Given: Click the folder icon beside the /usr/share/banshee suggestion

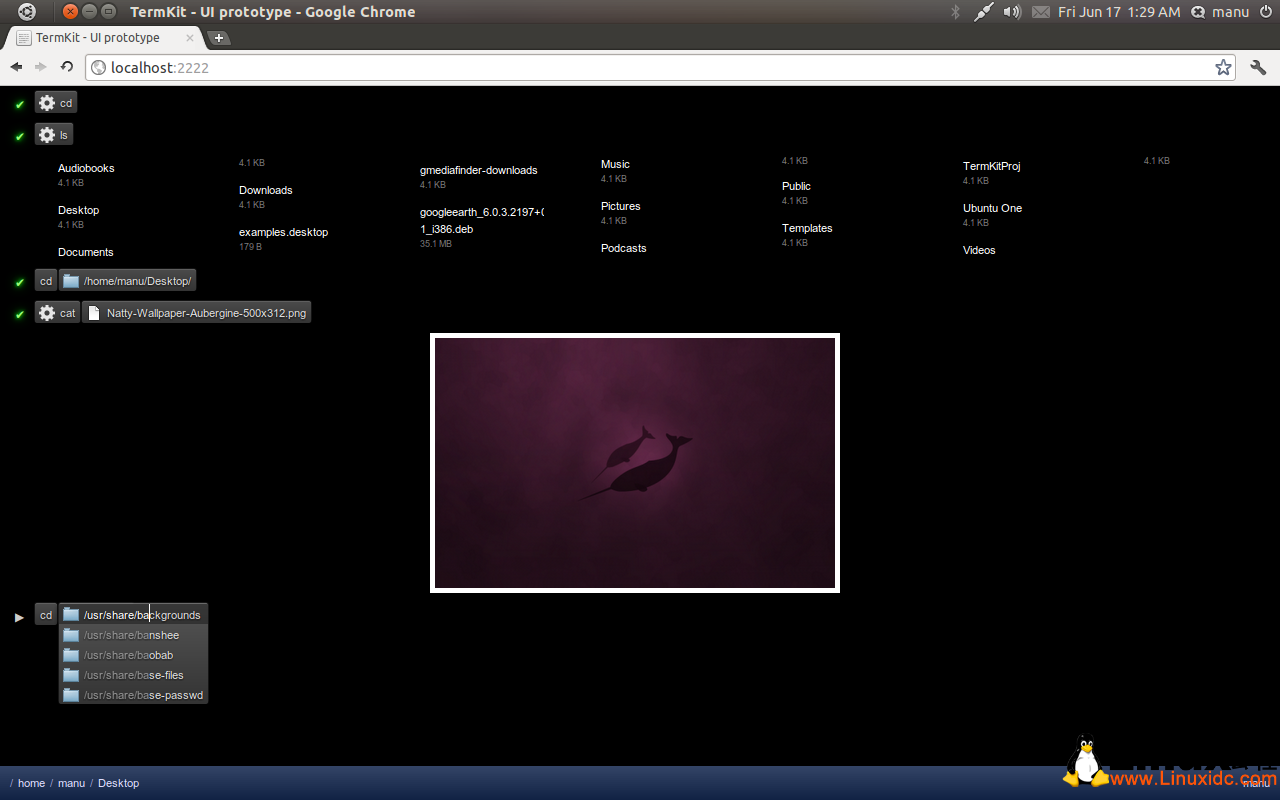Looking at the screenshot, I should tap(70, 635).
